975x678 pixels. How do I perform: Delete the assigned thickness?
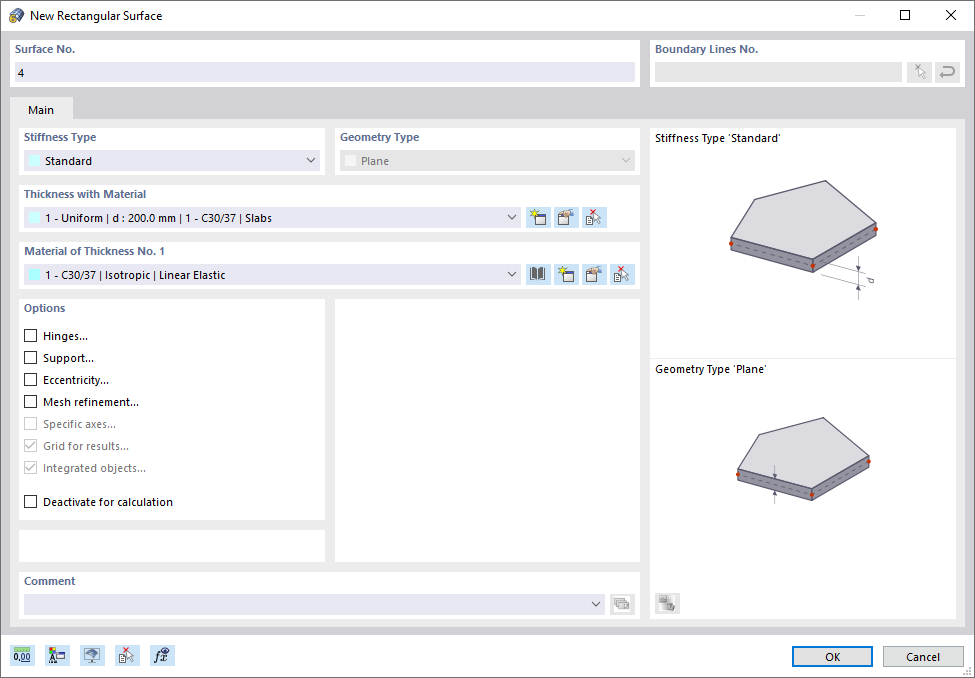tap(594, 217)
